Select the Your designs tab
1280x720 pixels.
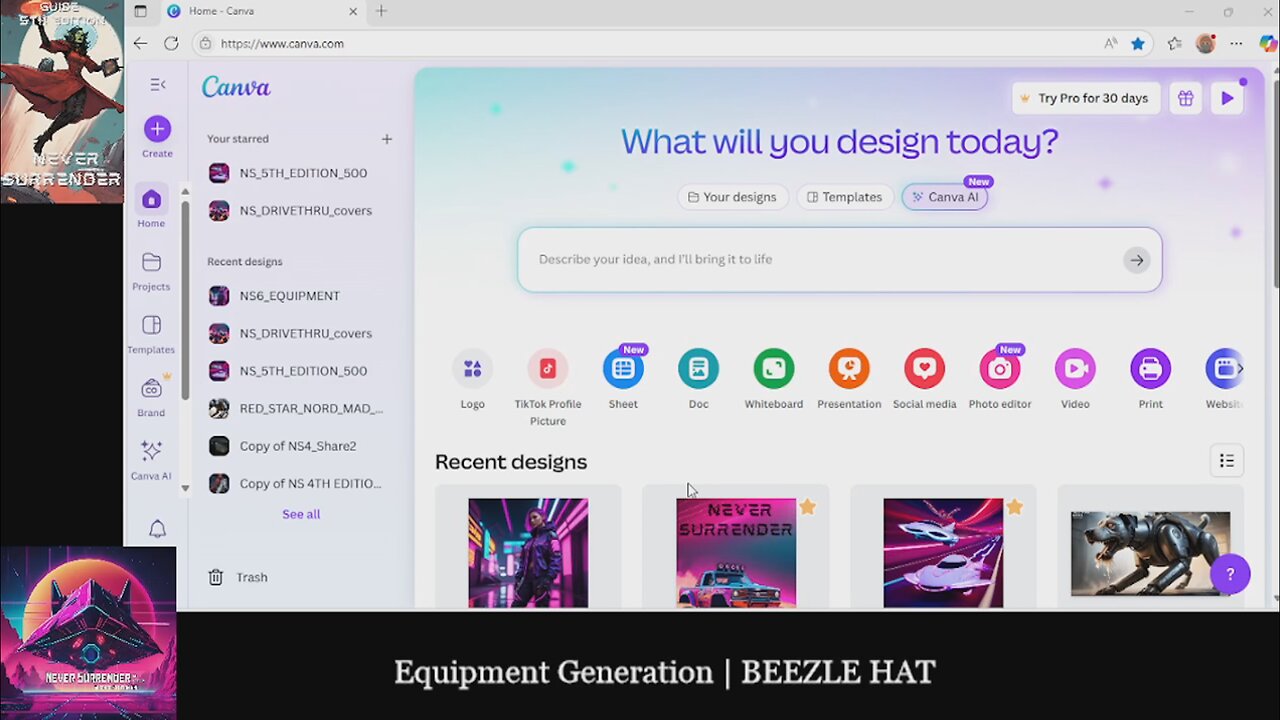pyautogui.click(x=733, y=197)
